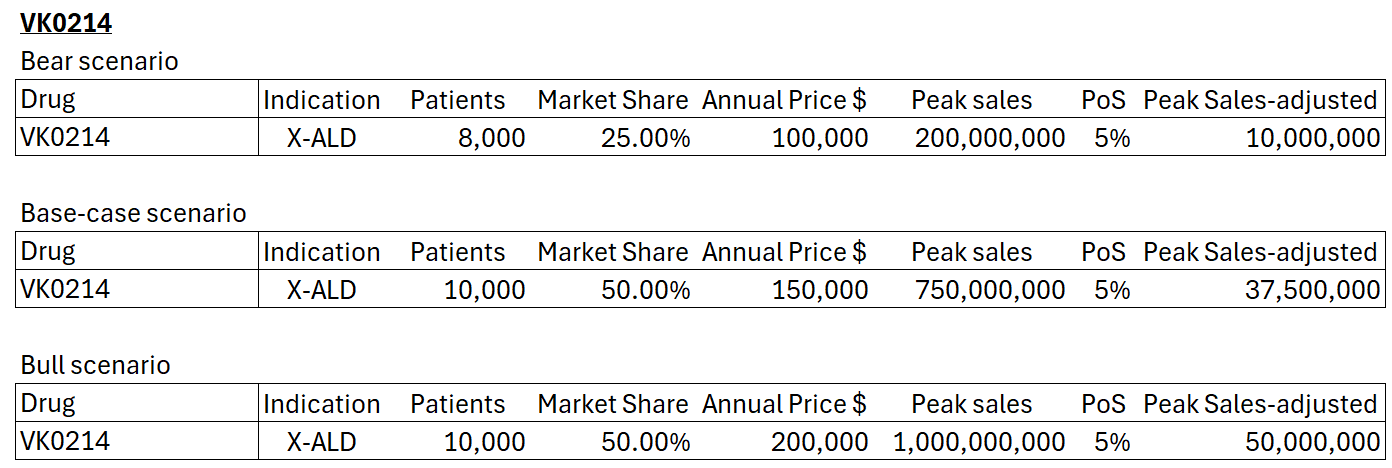The height and width of the screenshot is (468, 1392).
Task: Click the 25.00% market share cell
Action: (x=645, y=138)
